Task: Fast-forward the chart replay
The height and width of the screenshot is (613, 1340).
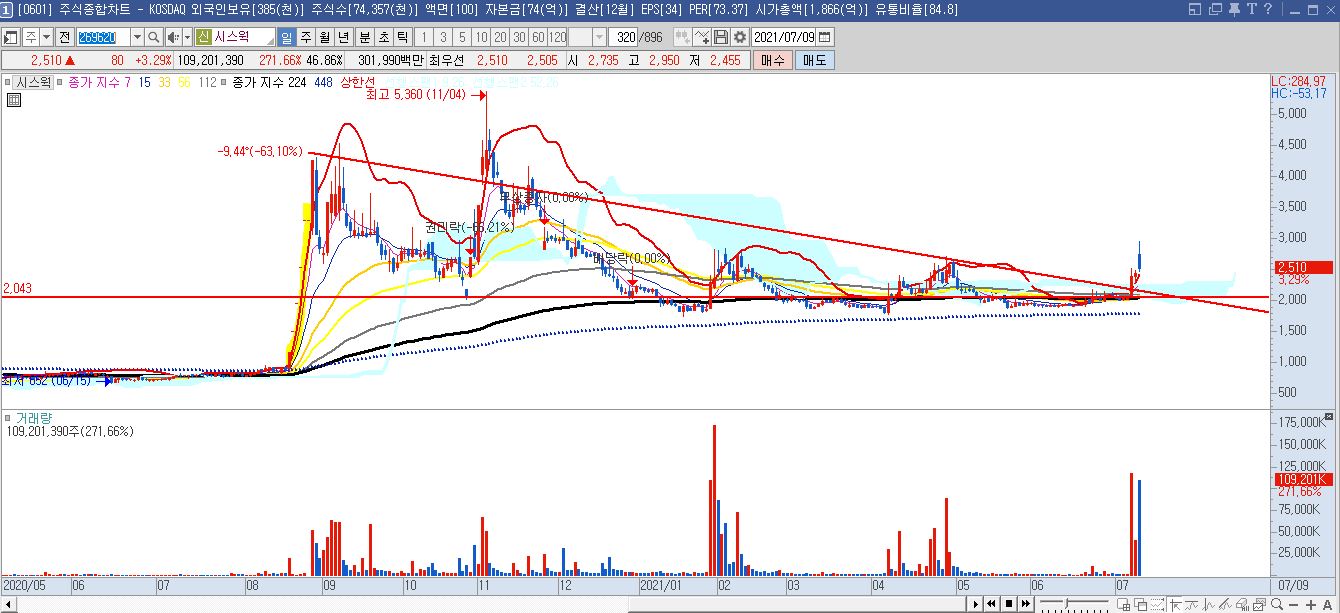Action: pos(1026,604)
